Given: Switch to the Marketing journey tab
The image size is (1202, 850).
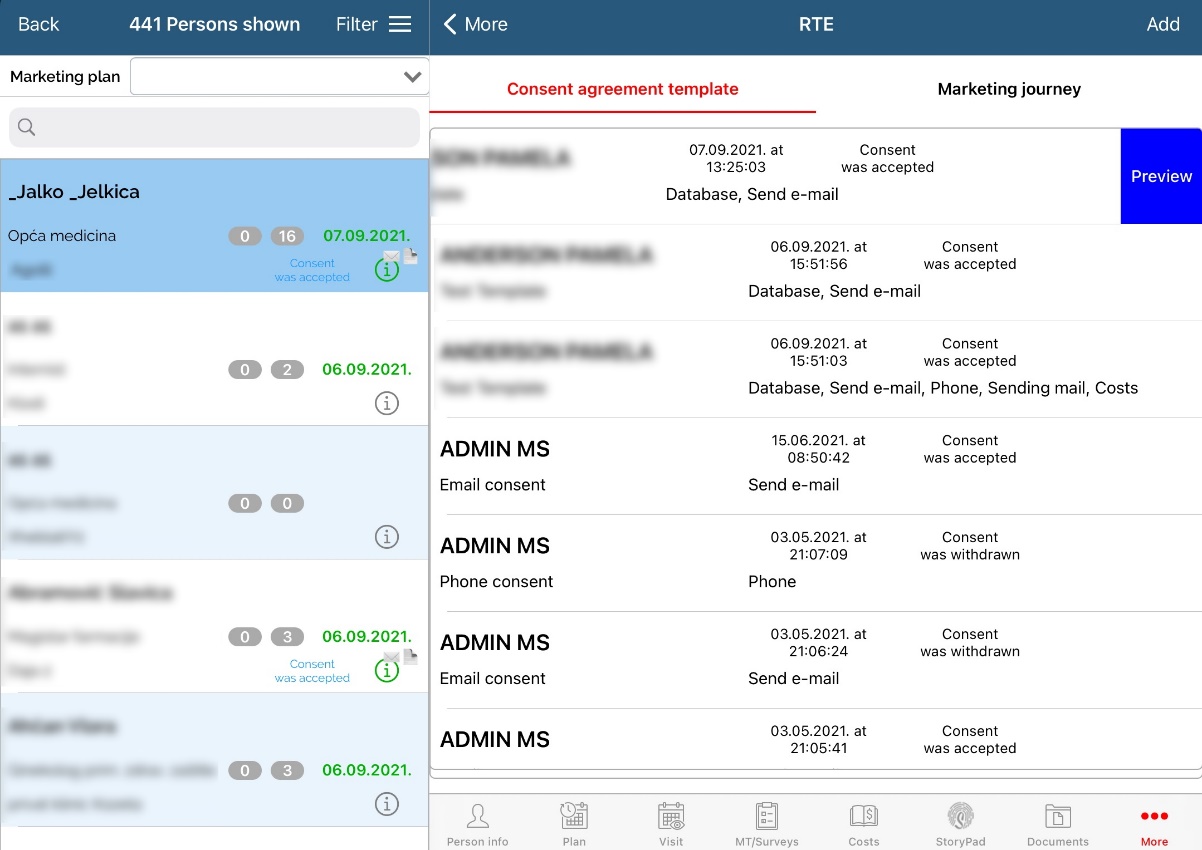Looking at the screenshot, I should [1009, 89].
